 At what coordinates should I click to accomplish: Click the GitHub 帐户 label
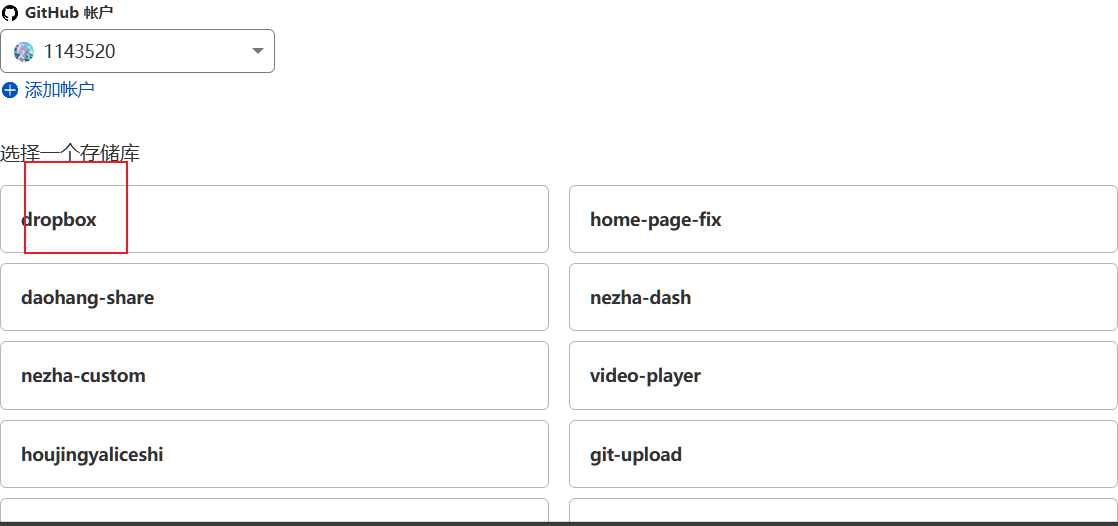69,13
